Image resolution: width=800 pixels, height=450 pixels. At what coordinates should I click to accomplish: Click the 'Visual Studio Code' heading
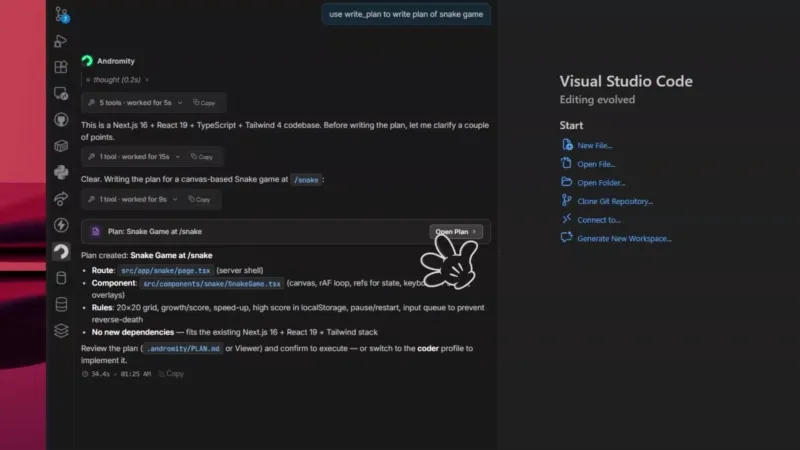(626, 81)
